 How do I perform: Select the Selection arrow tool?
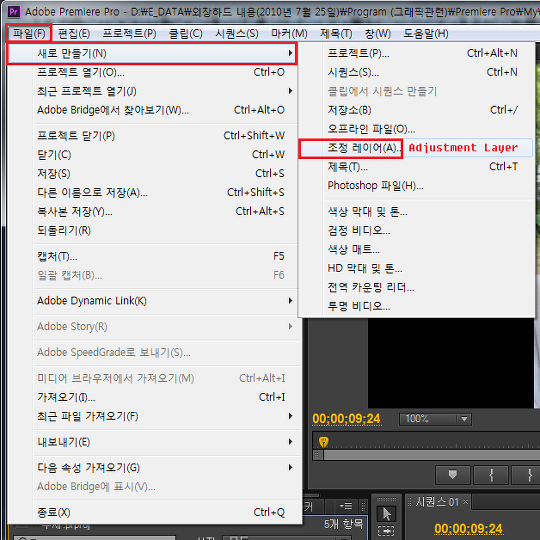(x=386, y=514)
